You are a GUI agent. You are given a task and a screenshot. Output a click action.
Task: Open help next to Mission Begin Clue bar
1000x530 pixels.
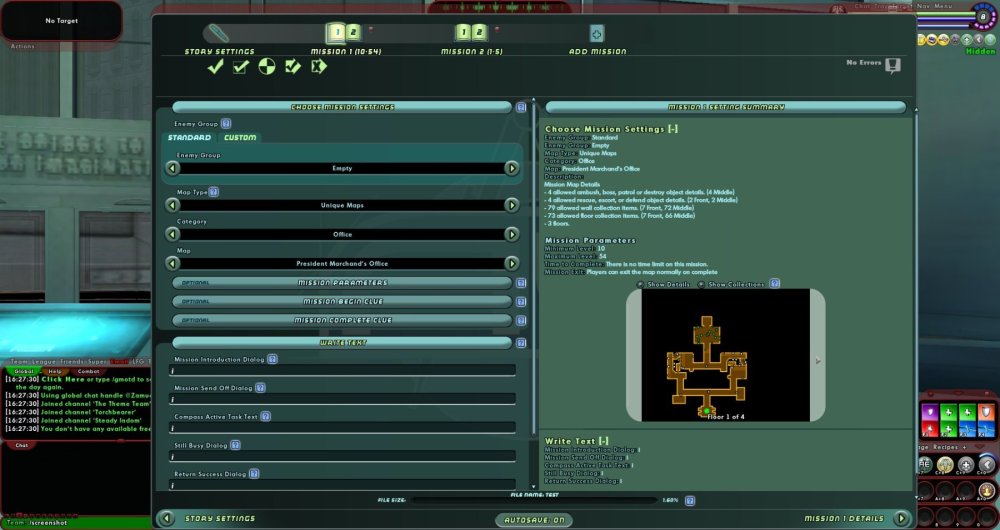521,302
